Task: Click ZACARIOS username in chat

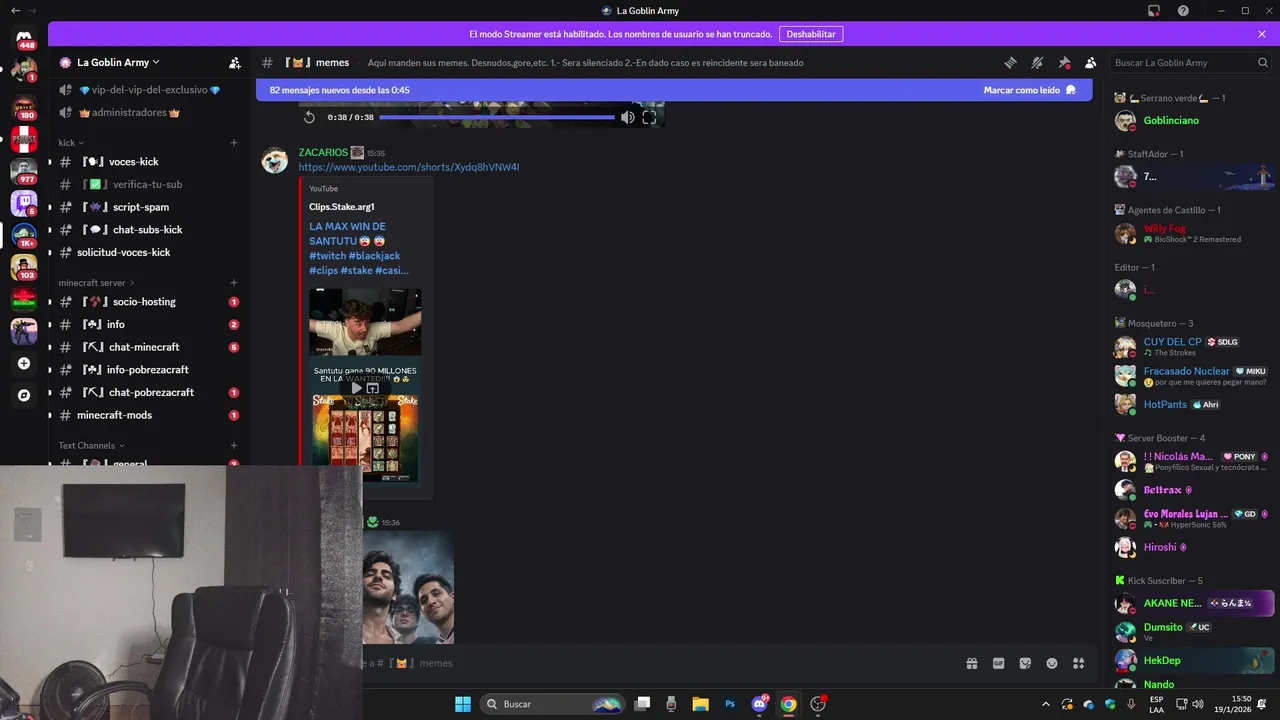Action: coord(323,152)
